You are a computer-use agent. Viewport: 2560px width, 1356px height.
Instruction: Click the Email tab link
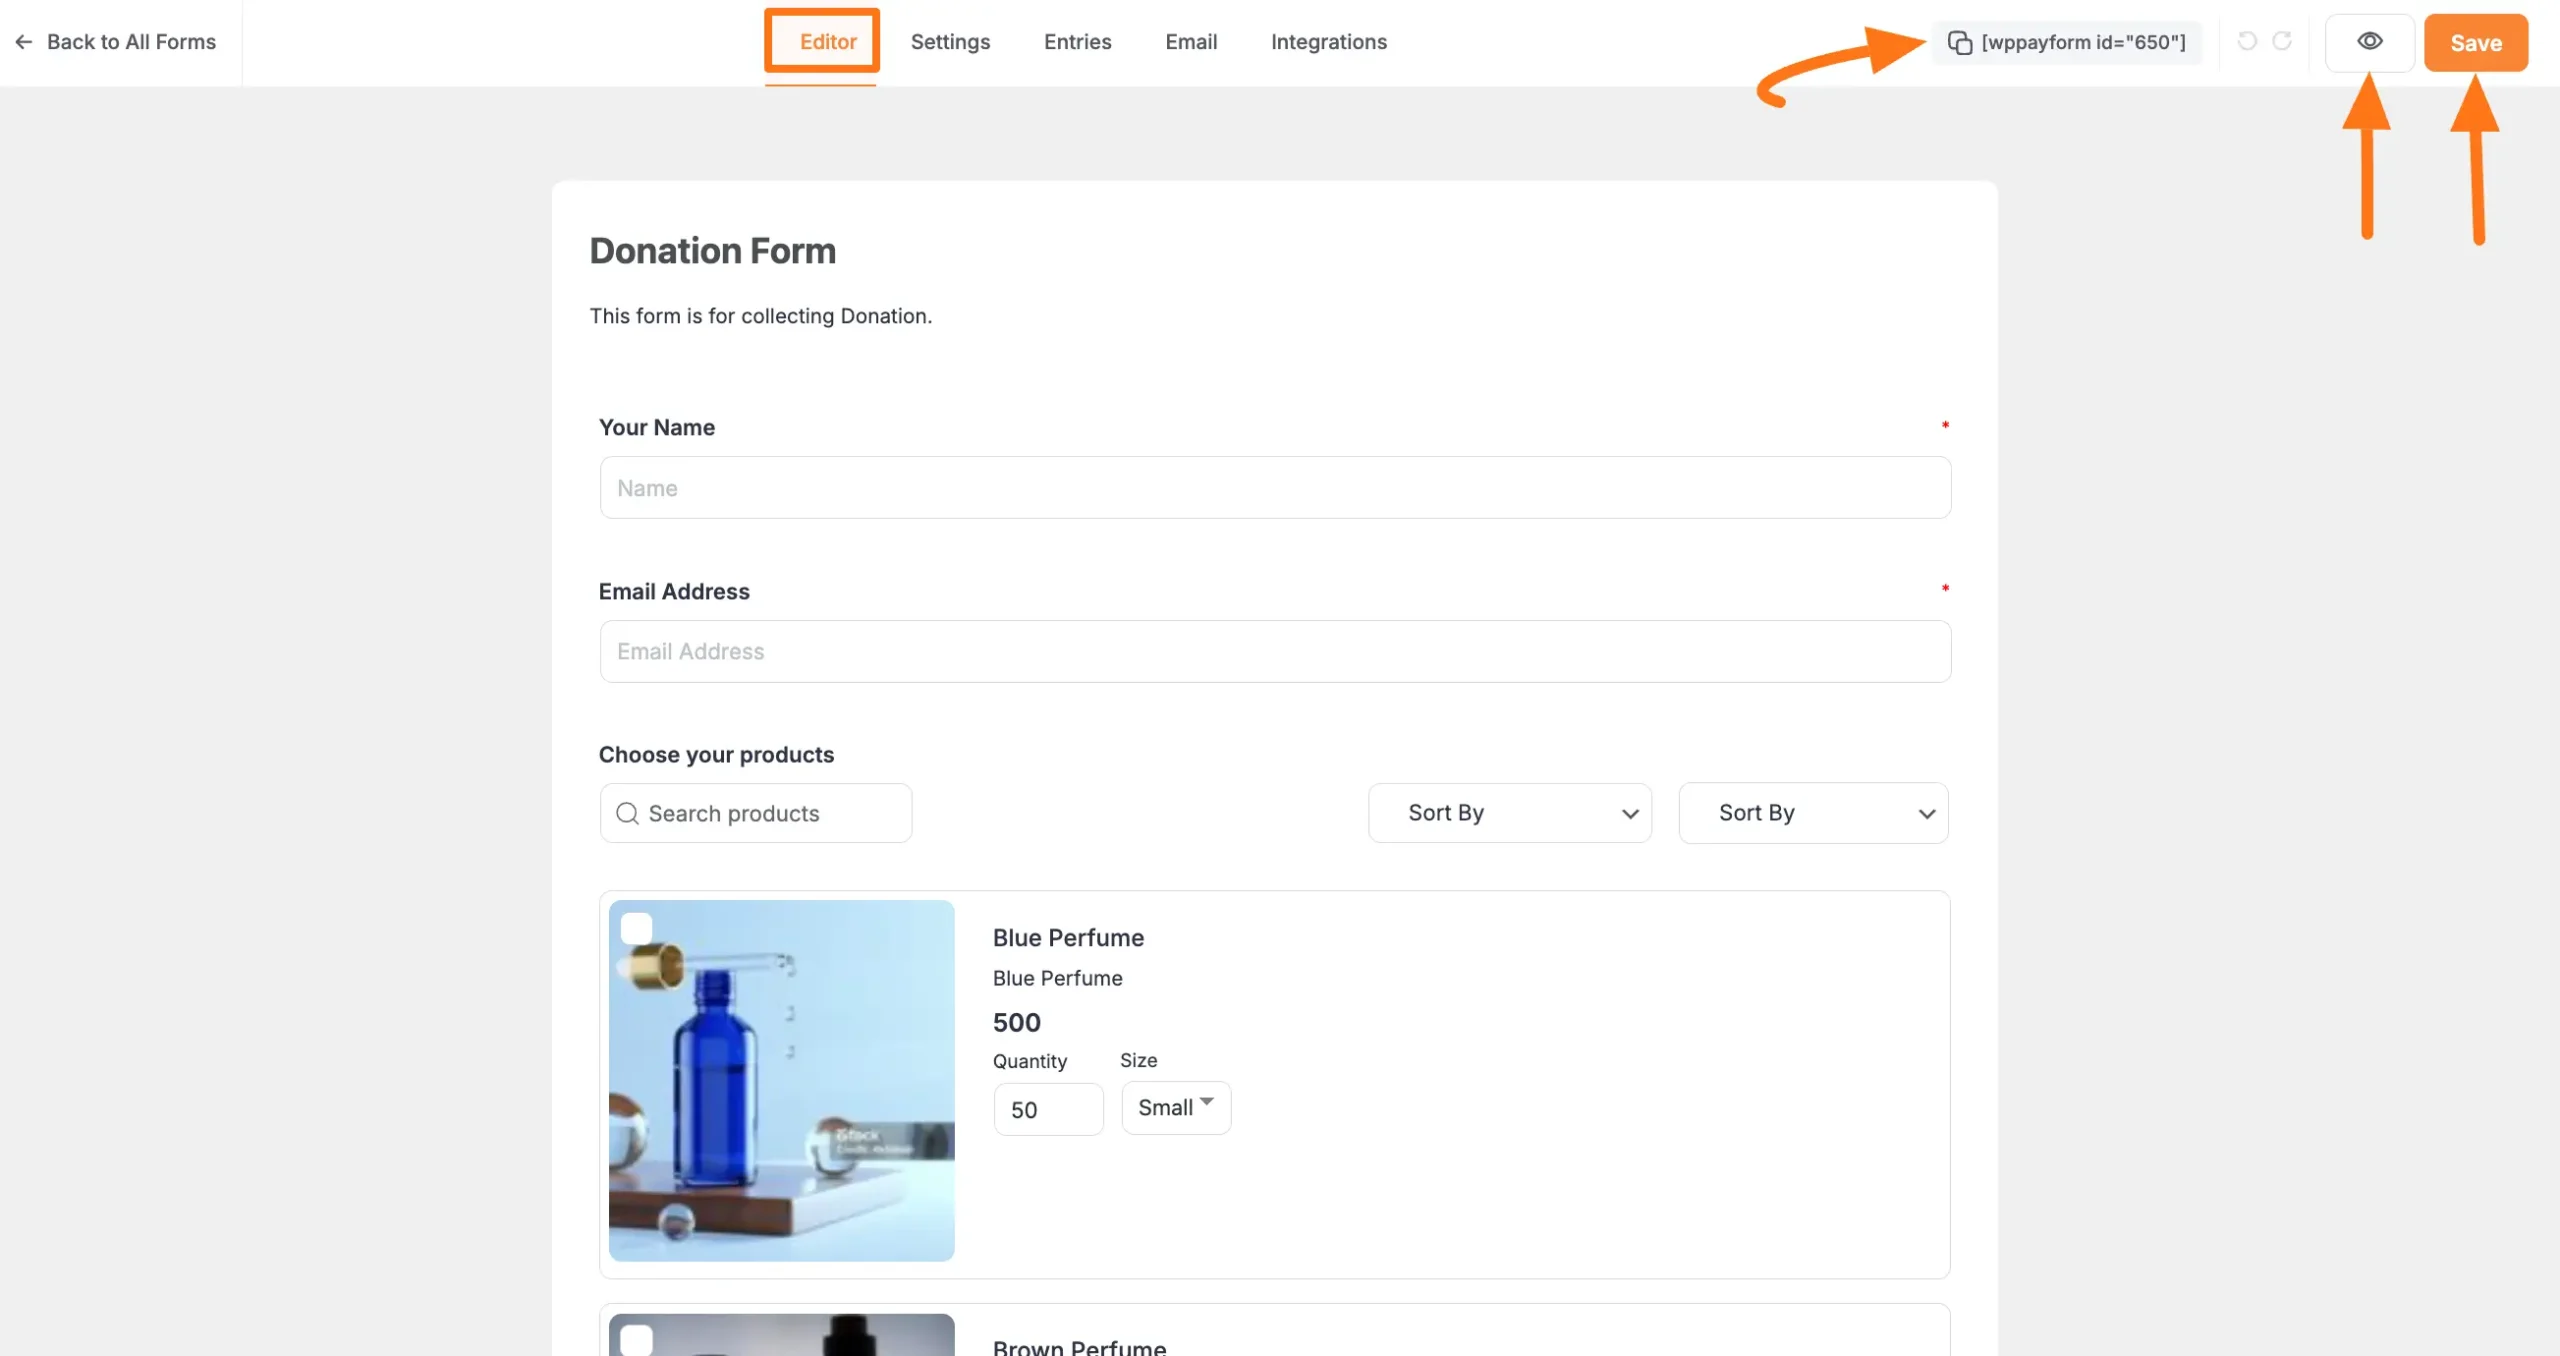pos(1191,42)
